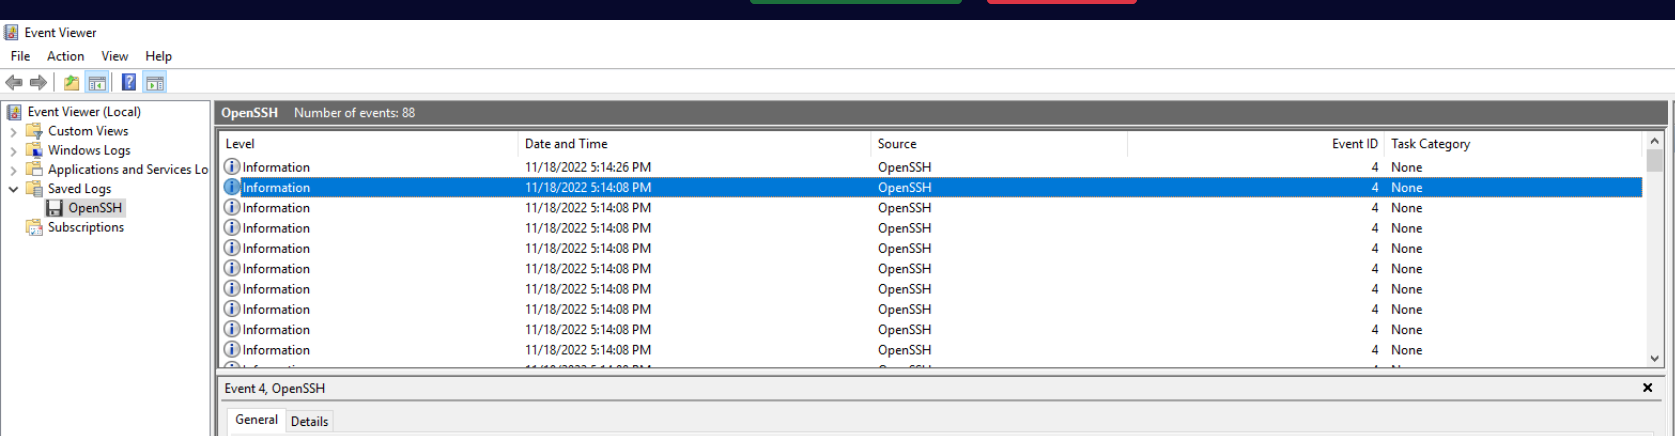1675x436 pixels.
Task: Click the blue Help question mark icon
Action: [129, 83]
